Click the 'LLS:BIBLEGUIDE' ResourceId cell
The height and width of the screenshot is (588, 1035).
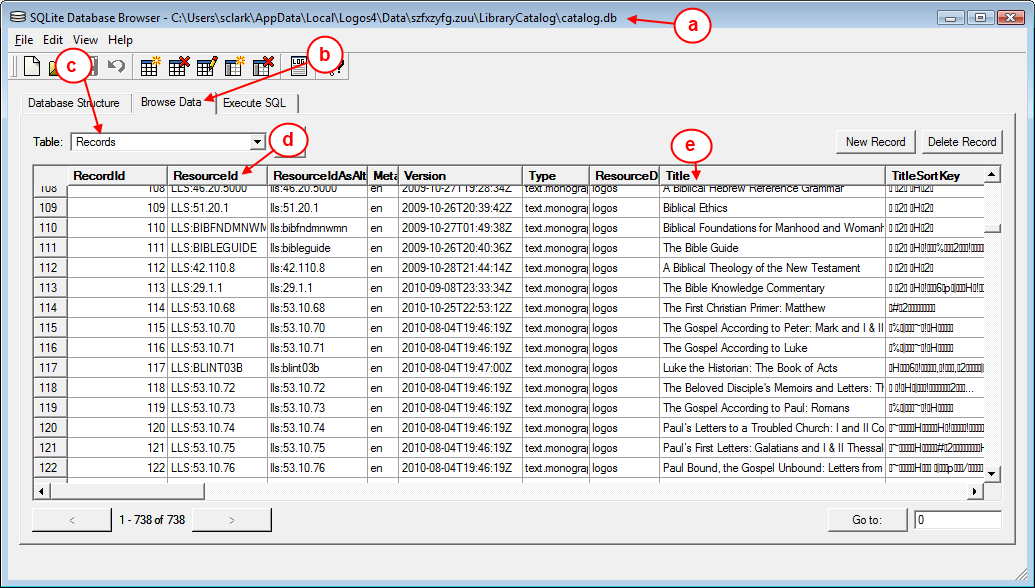click(x=217, y=248)
